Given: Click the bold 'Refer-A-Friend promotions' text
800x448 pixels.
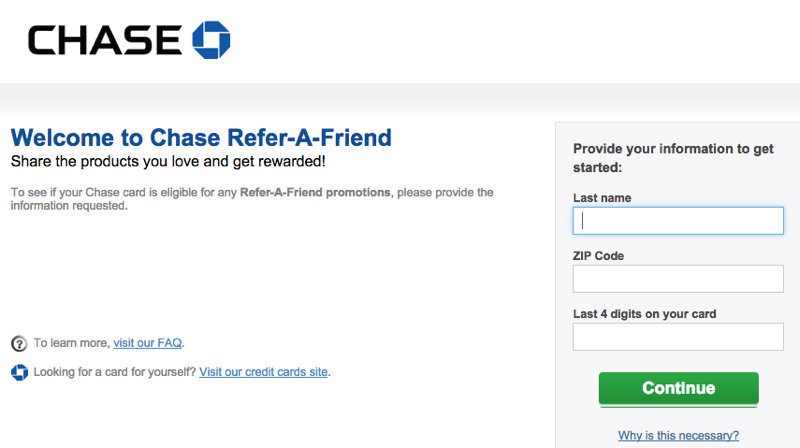Looking at the screenshot, I should coord(315,192).
